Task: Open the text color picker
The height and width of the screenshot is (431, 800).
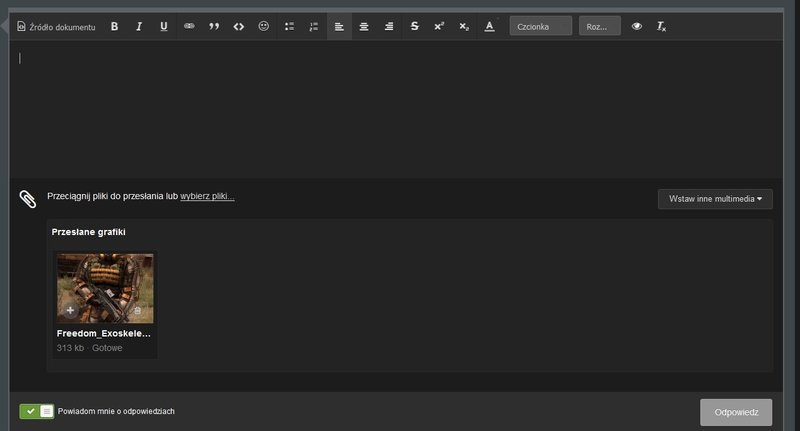Action: (x=489, y=27)
